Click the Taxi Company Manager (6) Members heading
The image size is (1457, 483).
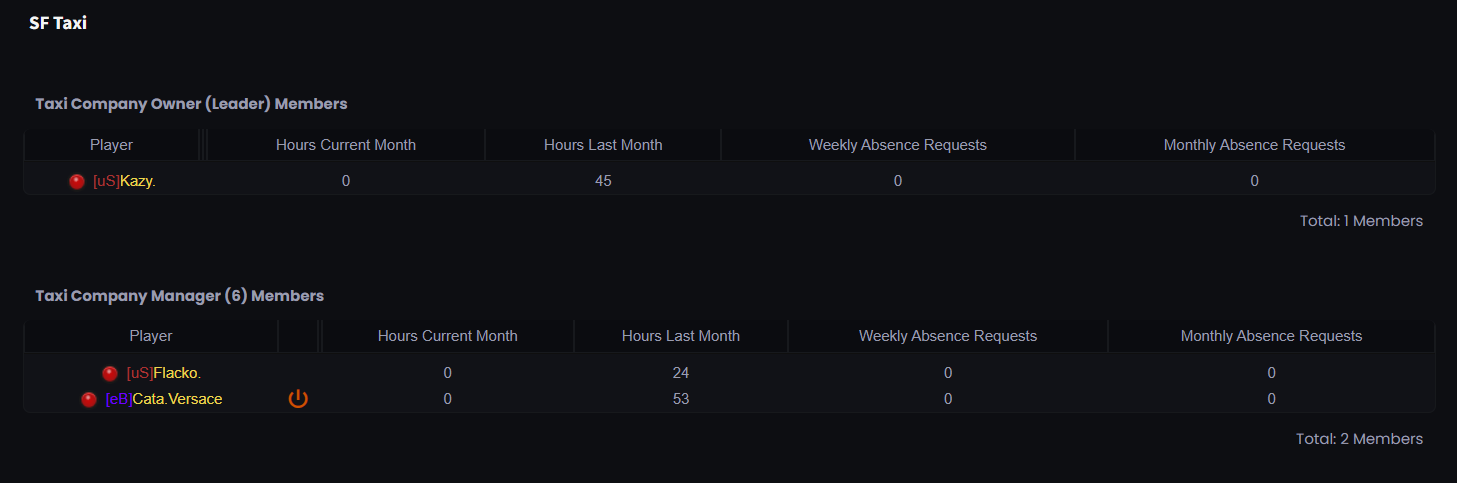tap(179, 296)
